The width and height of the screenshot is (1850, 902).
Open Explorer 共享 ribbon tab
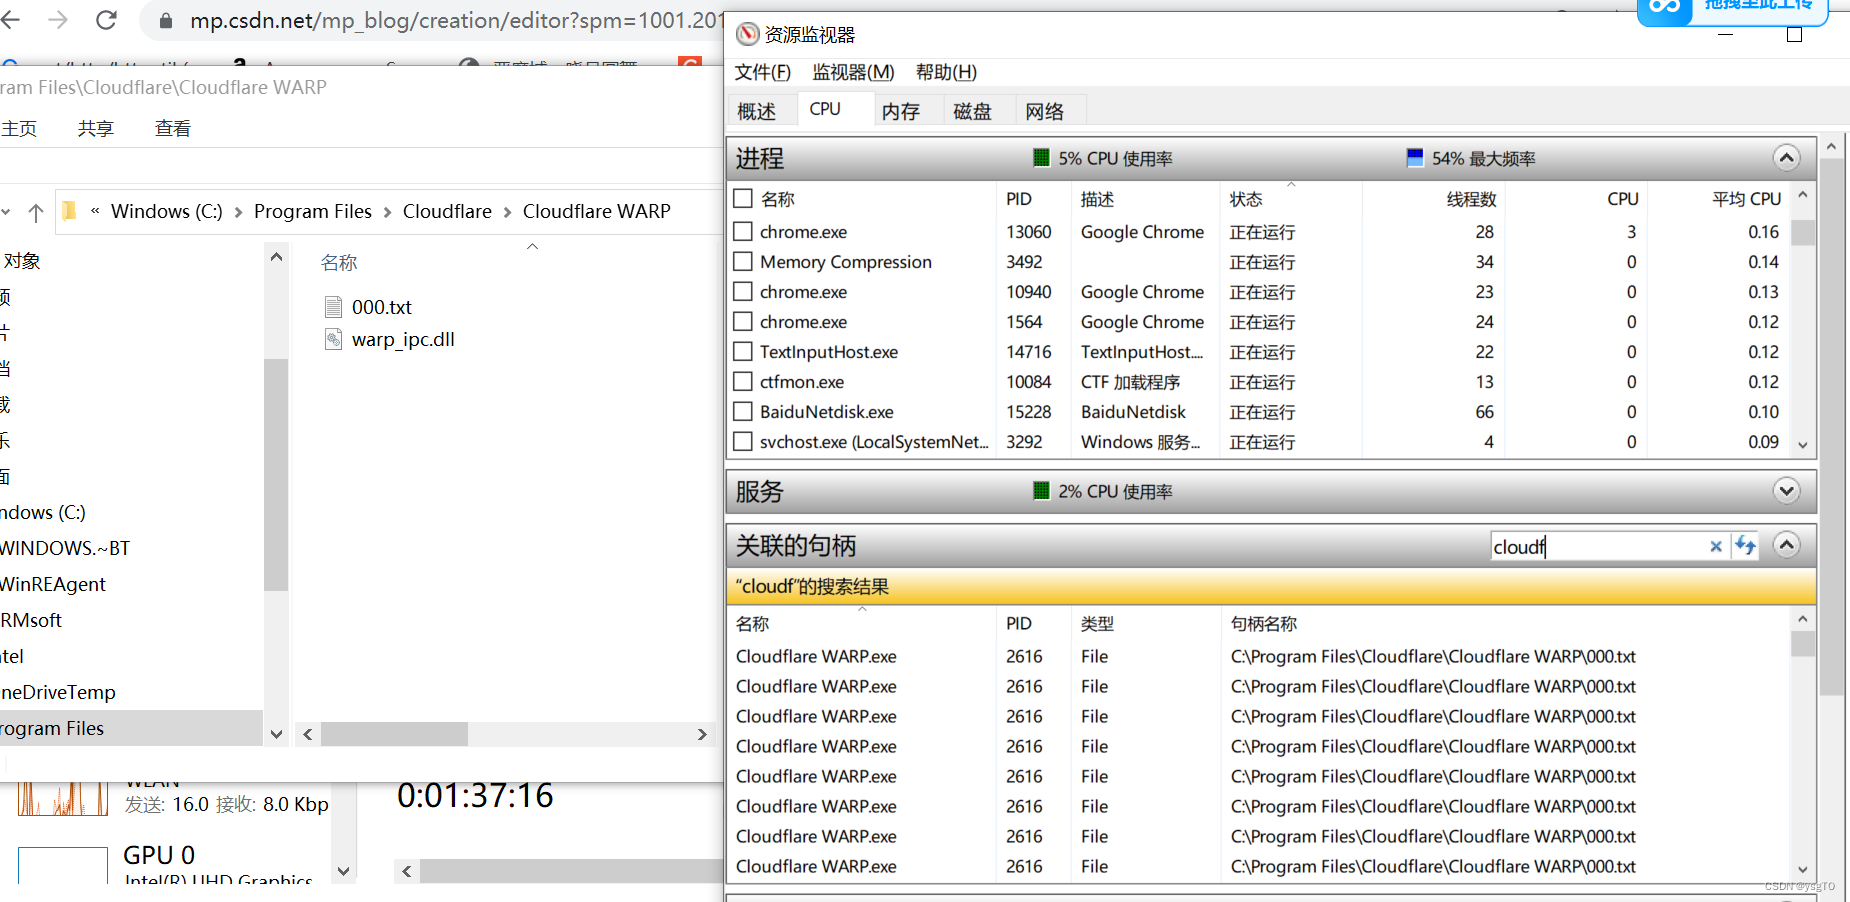(96, 128)
